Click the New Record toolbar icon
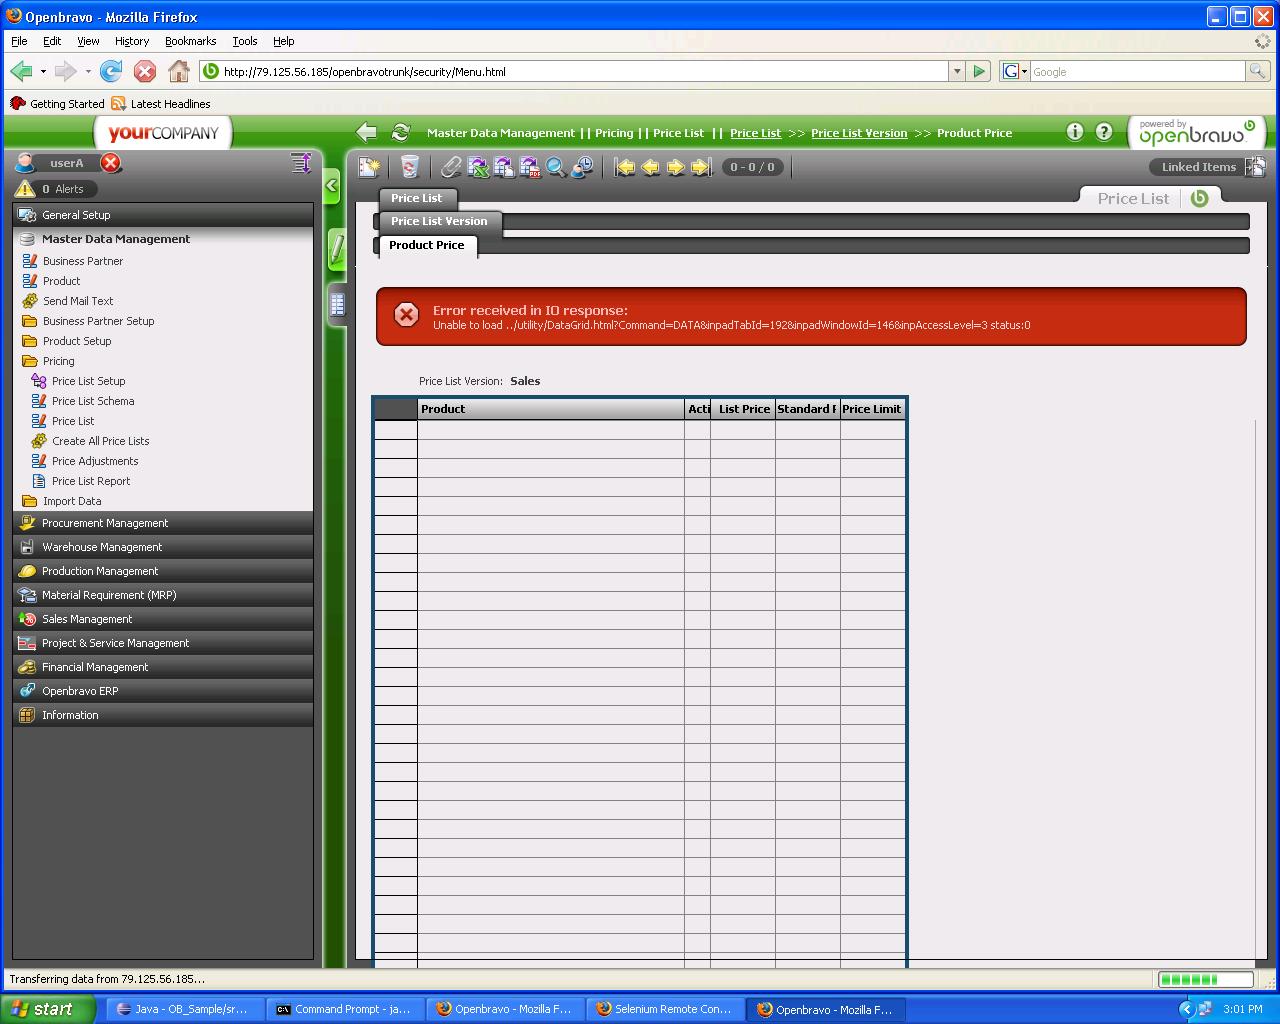 369,167
